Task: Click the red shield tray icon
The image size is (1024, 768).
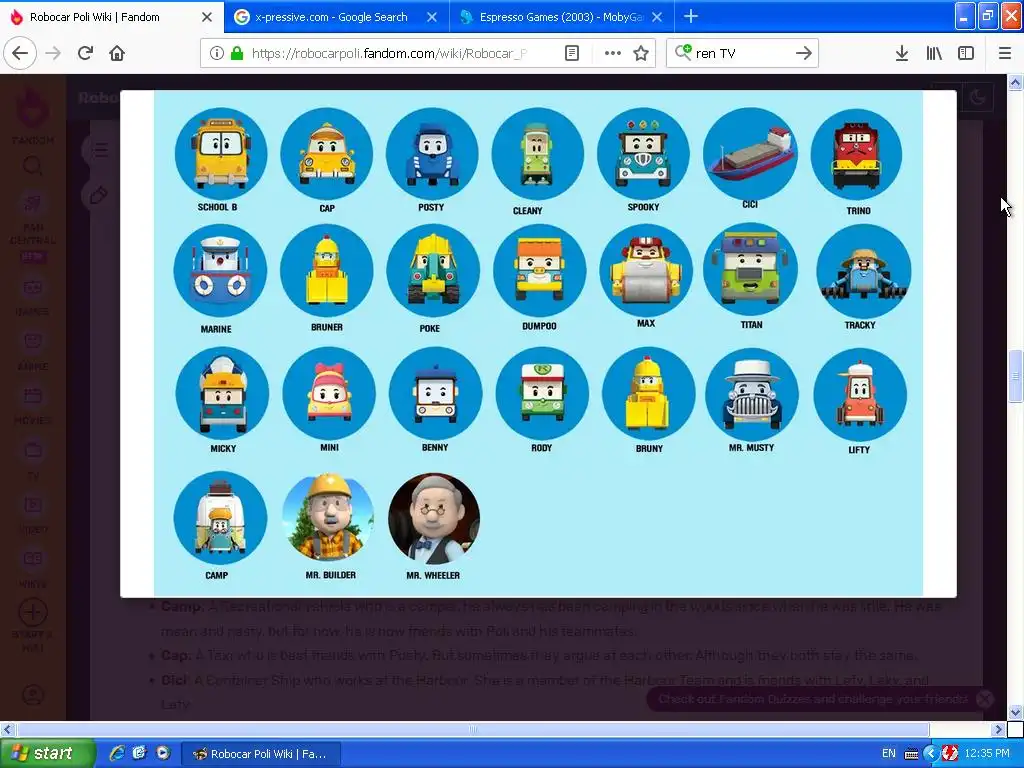Action: [949, 754]
